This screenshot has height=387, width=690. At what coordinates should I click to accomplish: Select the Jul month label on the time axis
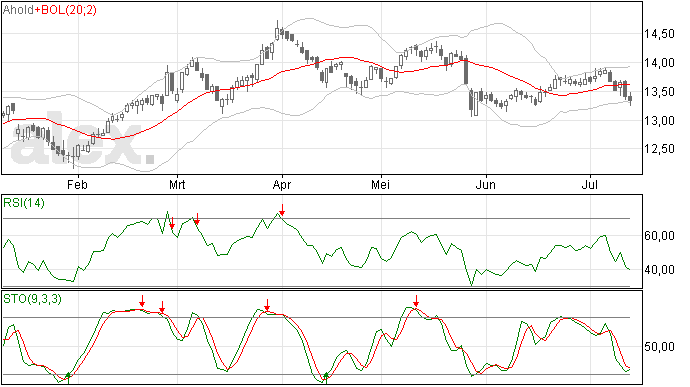point(590,185)
